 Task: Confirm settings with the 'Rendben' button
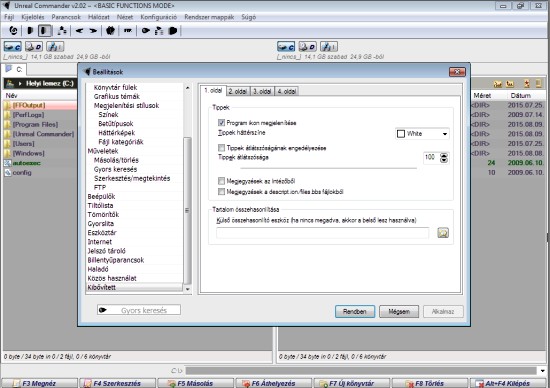(355, 312)
